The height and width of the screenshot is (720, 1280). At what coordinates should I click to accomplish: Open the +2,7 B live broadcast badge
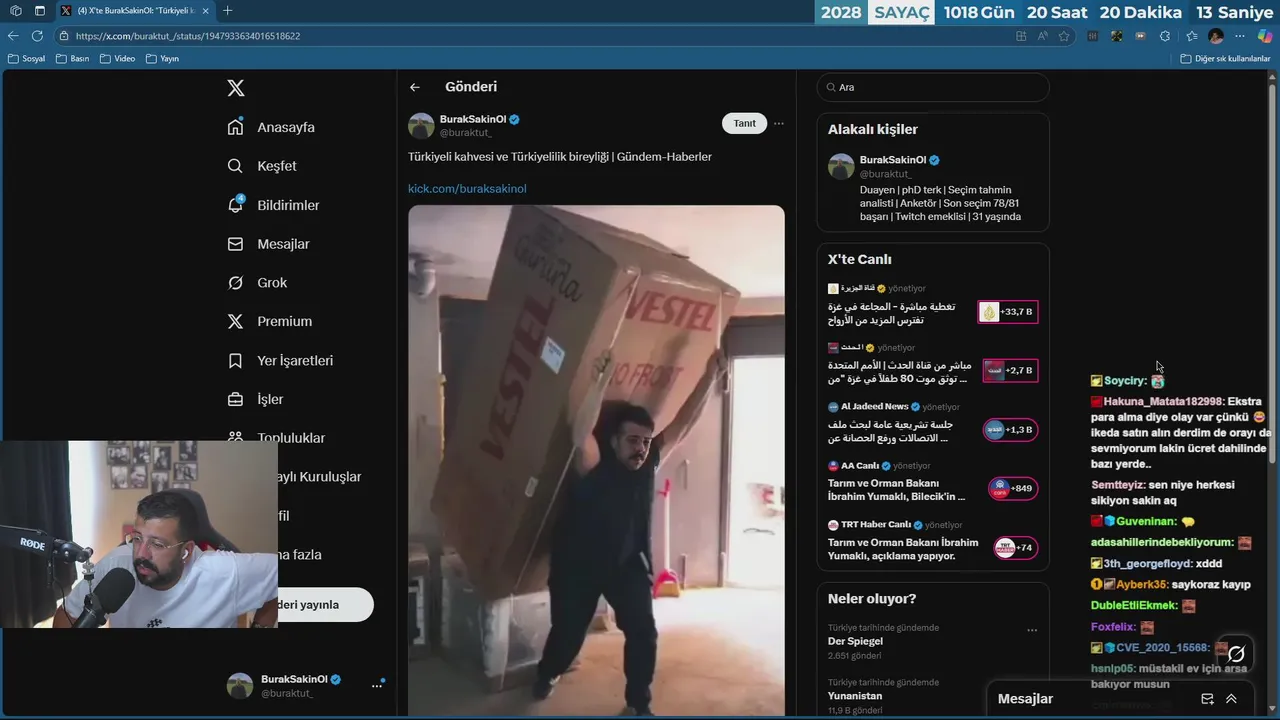pyautogui.click(x=1010, y=370)
